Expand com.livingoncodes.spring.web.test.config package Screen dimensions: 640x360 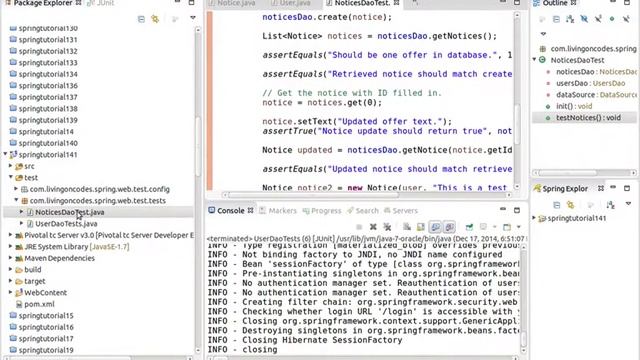tap(16, 189)
